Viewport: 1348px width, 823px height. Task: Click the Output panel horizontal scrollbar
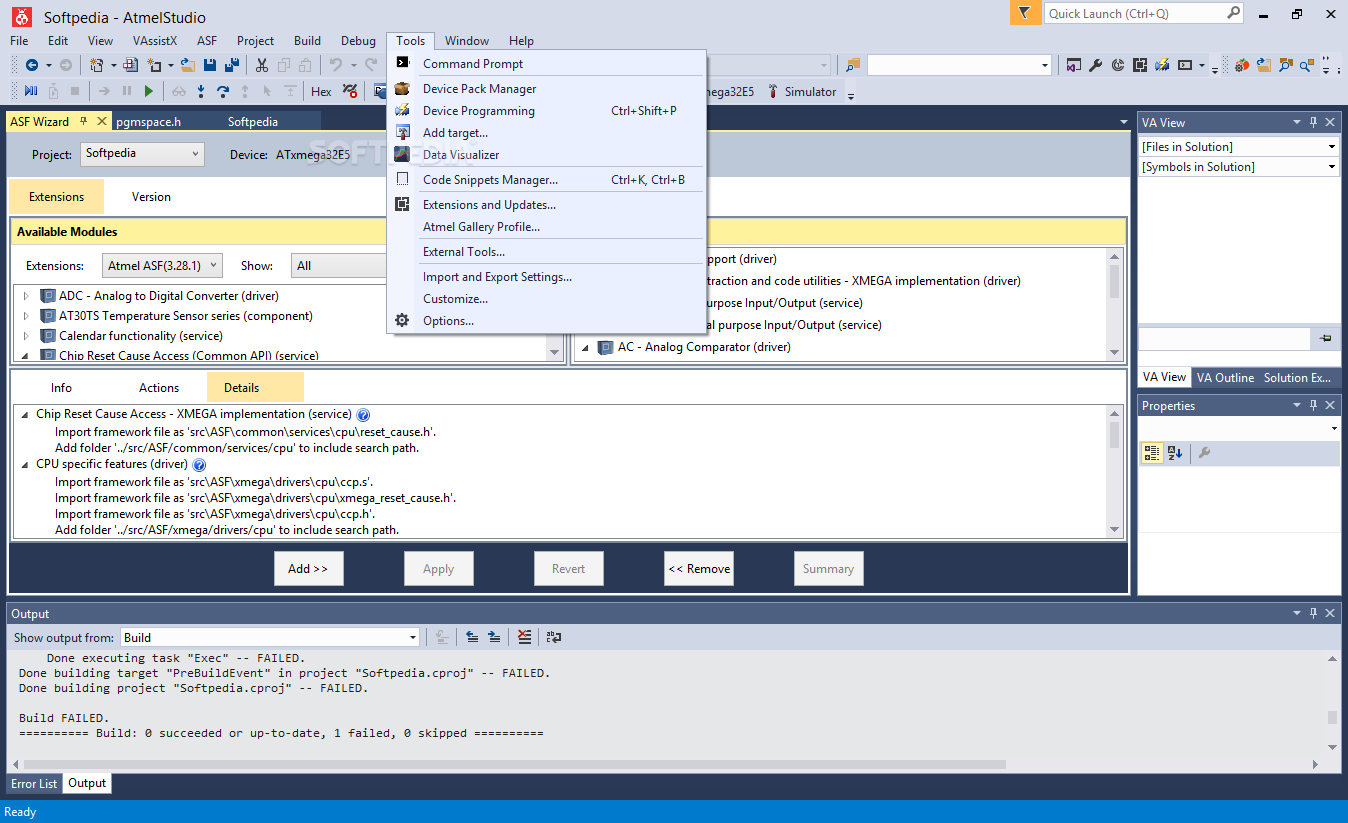516,764
